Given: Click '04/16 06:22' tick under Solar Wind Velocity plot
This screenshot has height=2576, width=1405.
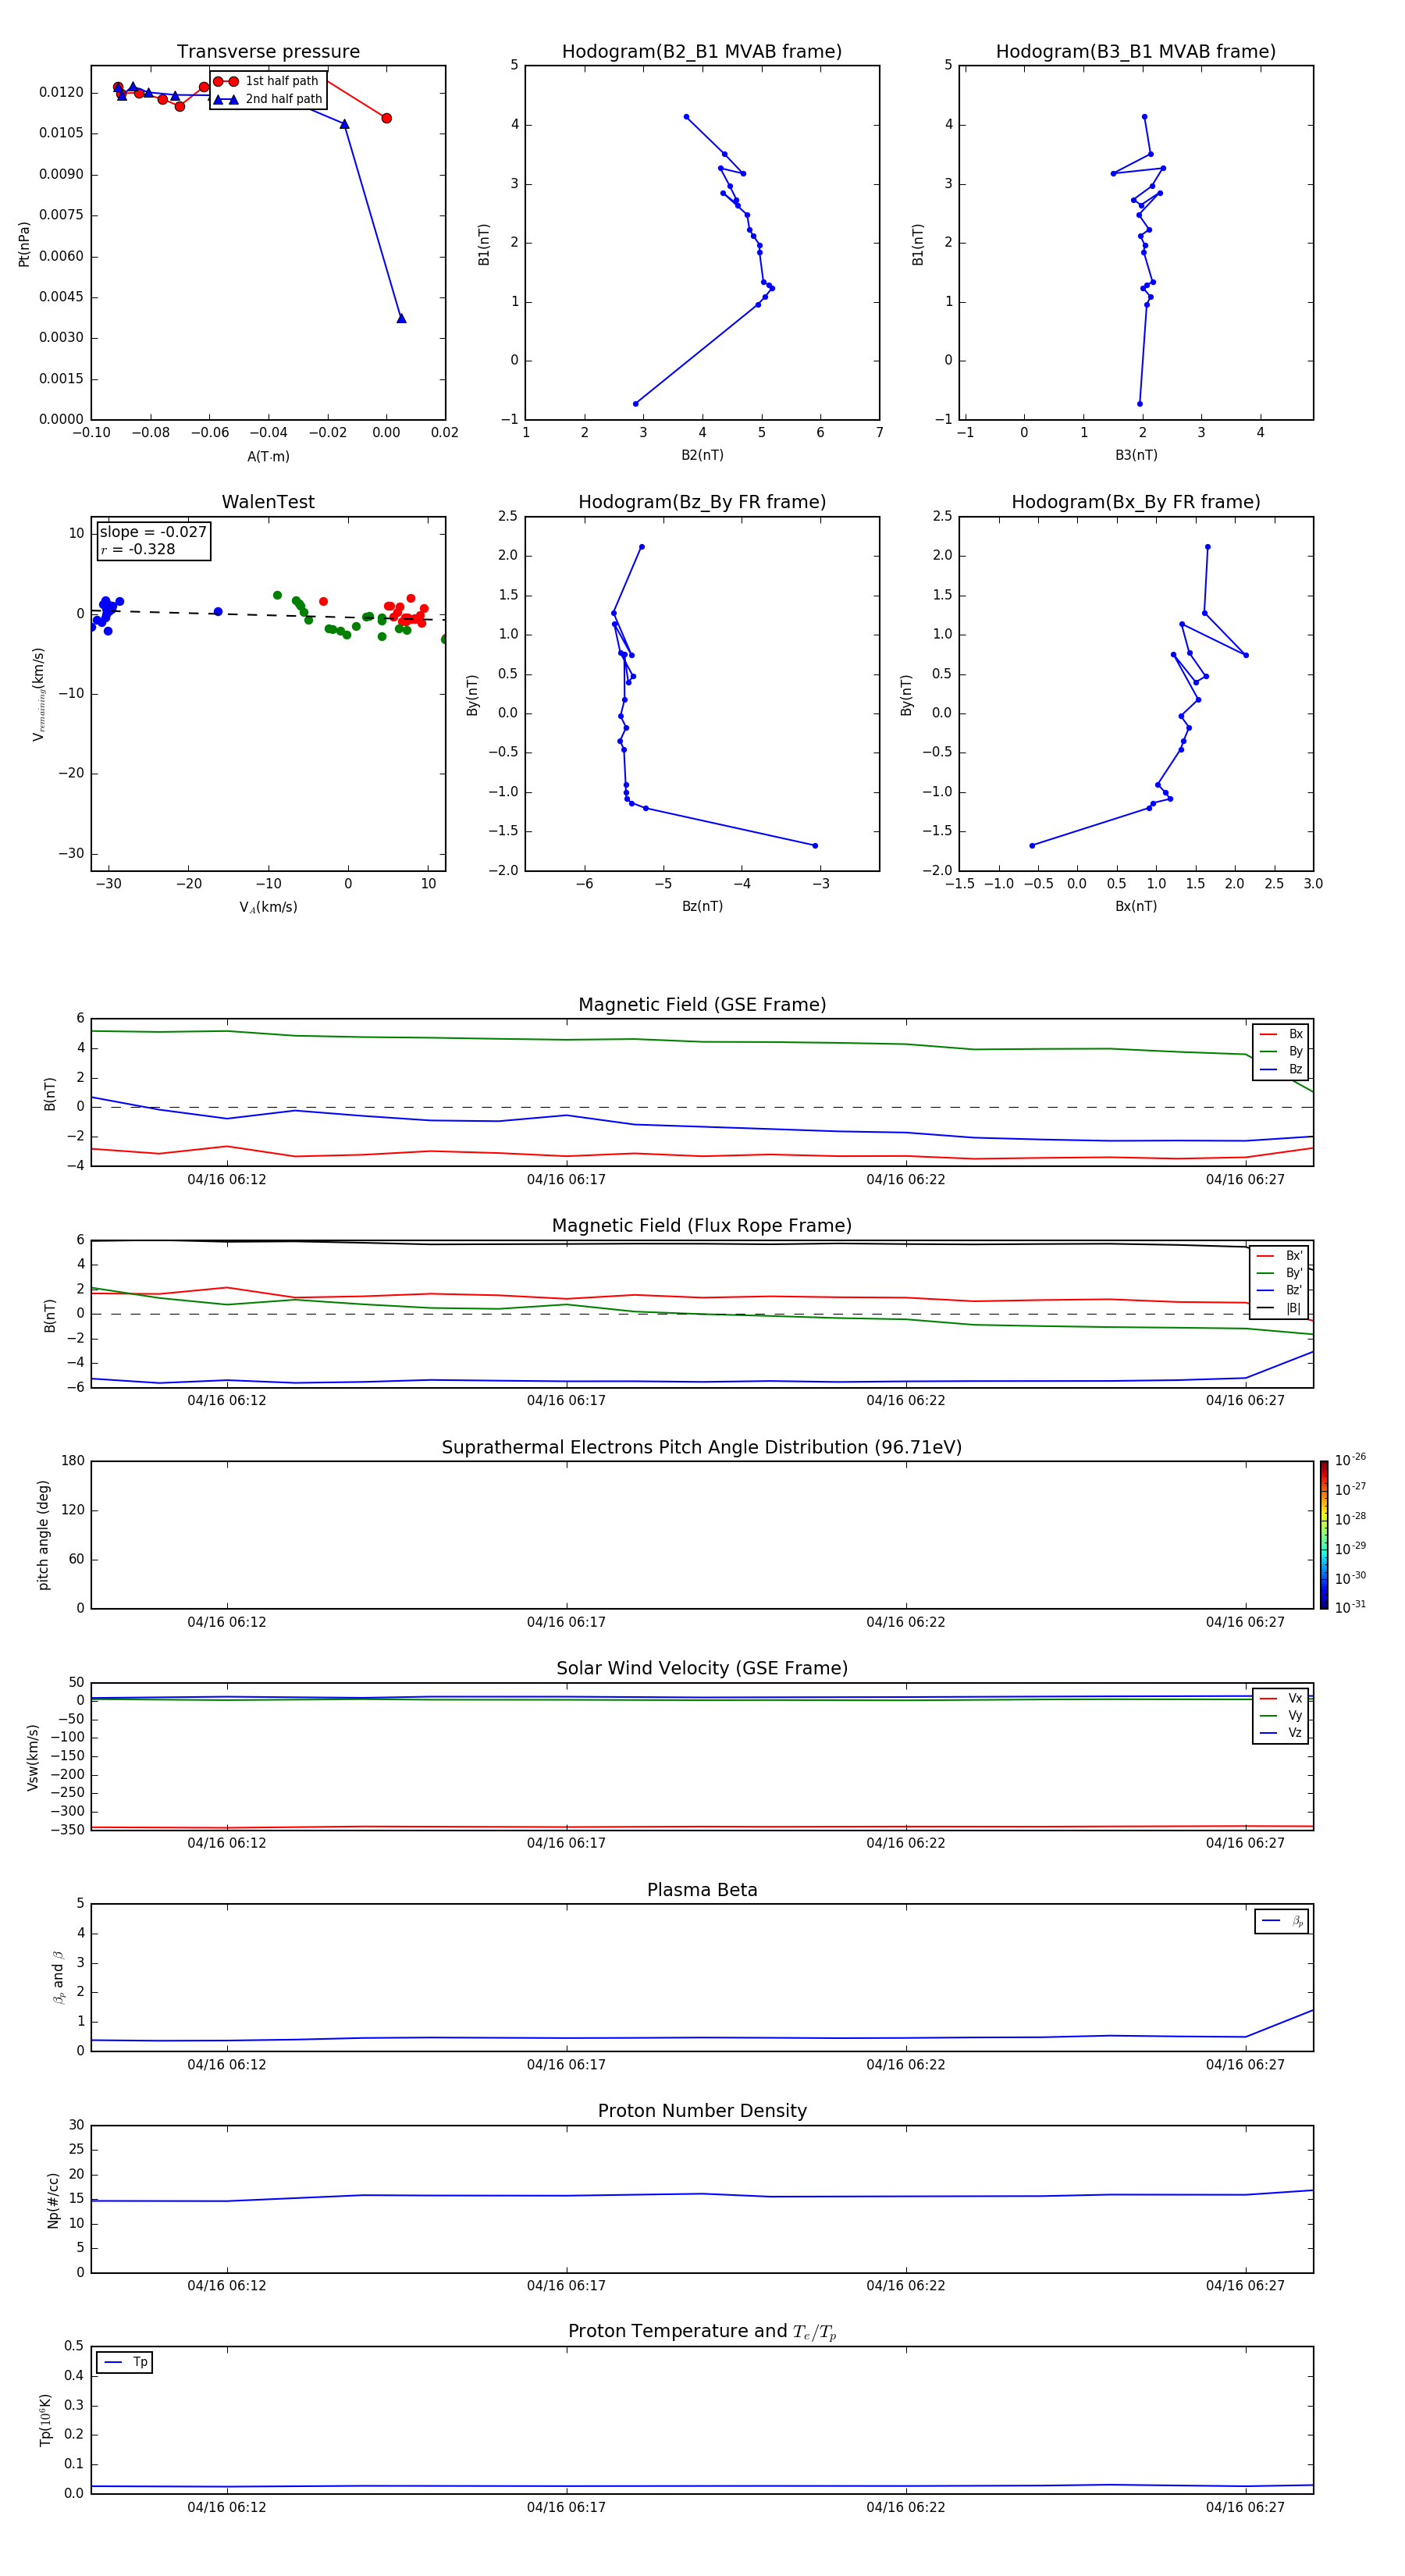Looking at the screenshot, I should [x=906, y=1843].
